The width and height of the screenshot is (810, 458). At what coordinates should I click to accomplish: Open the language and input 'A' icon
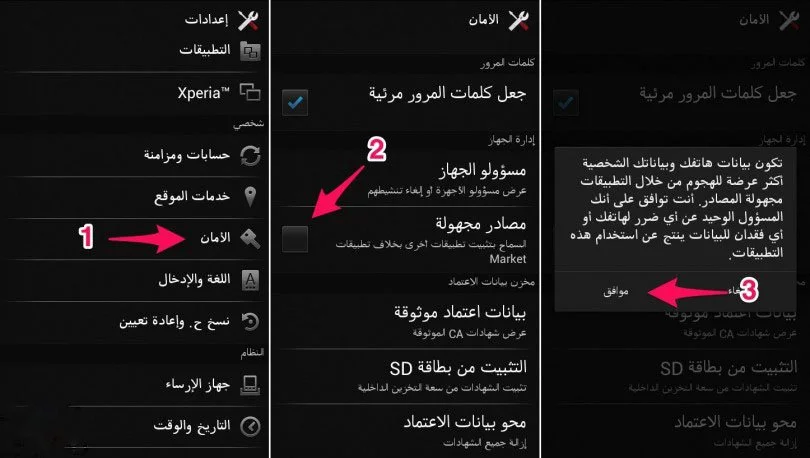[x=251, y=280]
